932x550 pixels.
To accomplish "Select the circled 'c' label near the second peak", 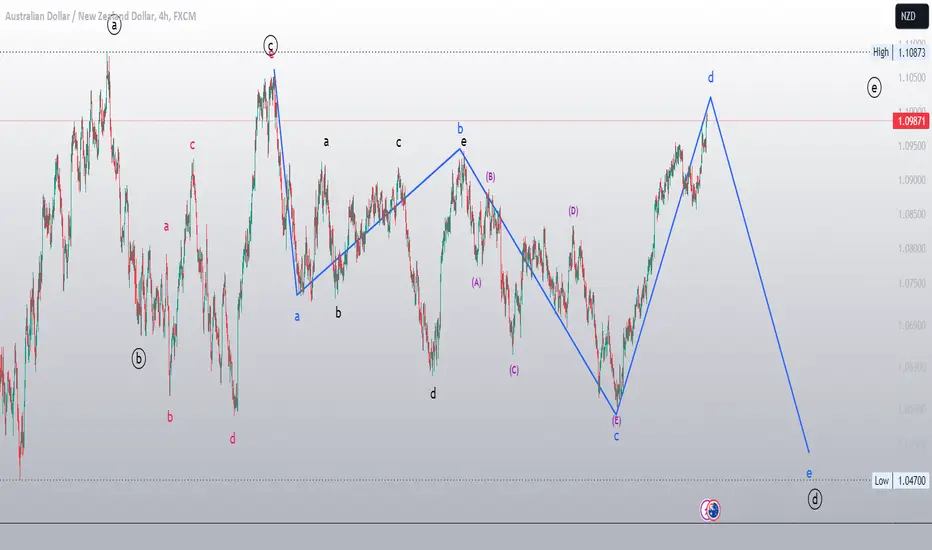I will (270, 45).
